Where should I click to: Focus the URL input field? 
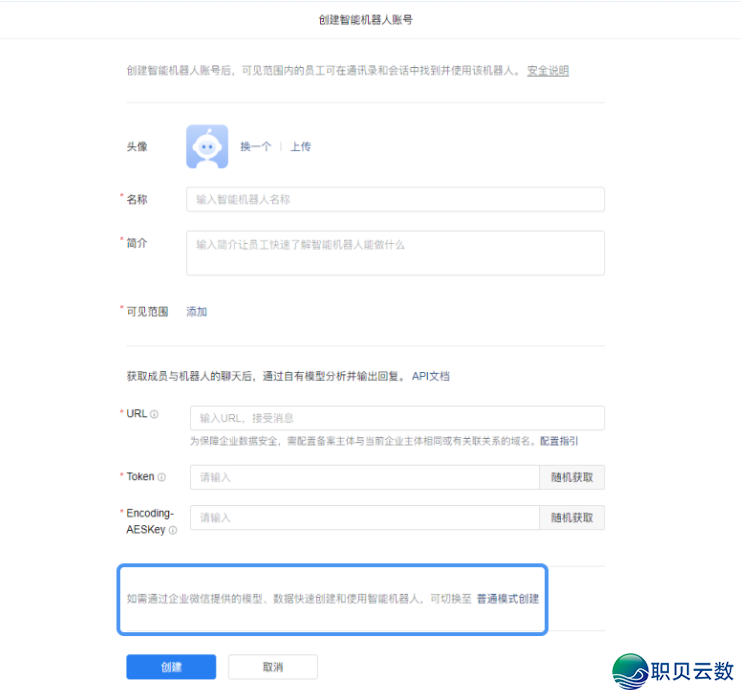[397, 418]
